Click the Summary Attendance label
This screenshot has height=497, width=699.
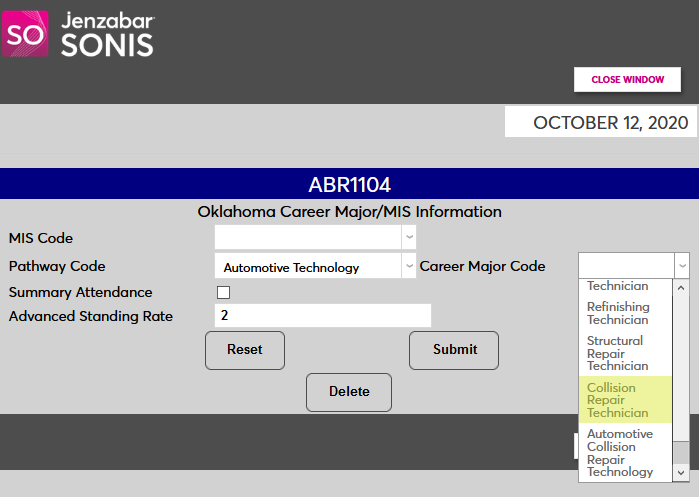click(81, 292)
